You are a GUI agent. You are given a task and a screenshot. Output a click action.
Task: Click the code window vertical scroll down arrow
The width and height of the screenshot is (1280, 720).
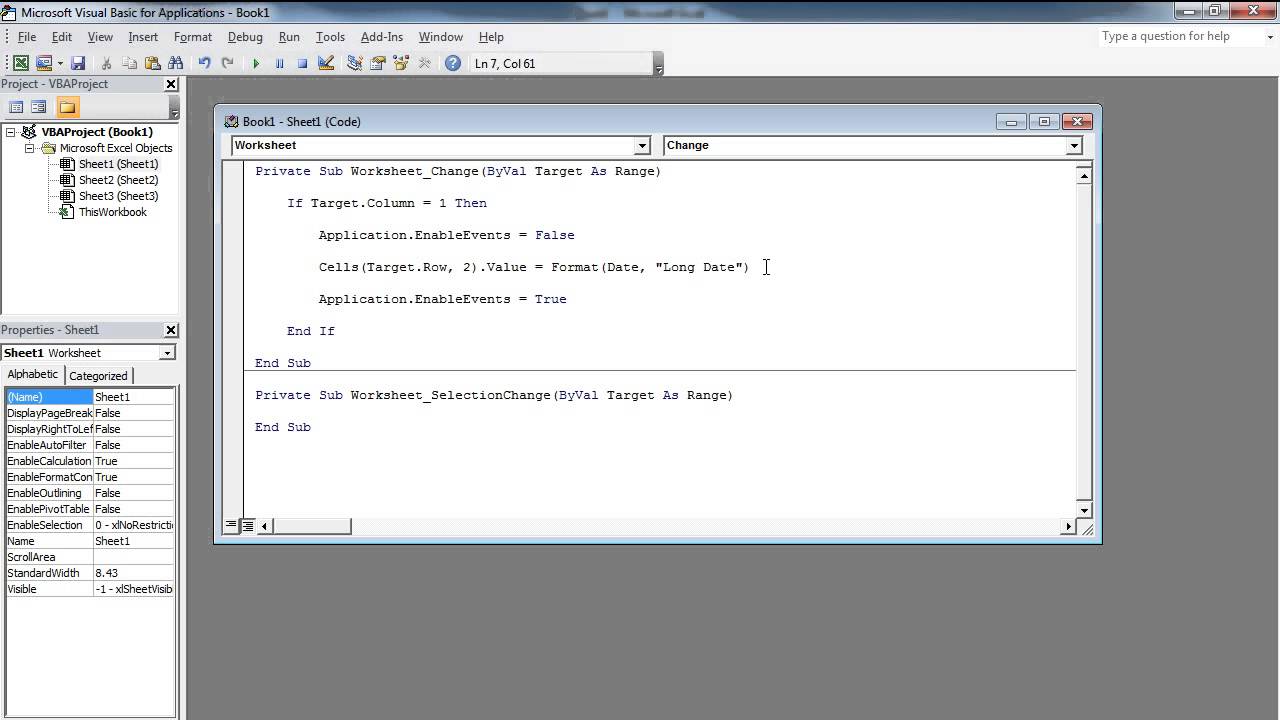pyautogui.click(x=1084, y=509)
